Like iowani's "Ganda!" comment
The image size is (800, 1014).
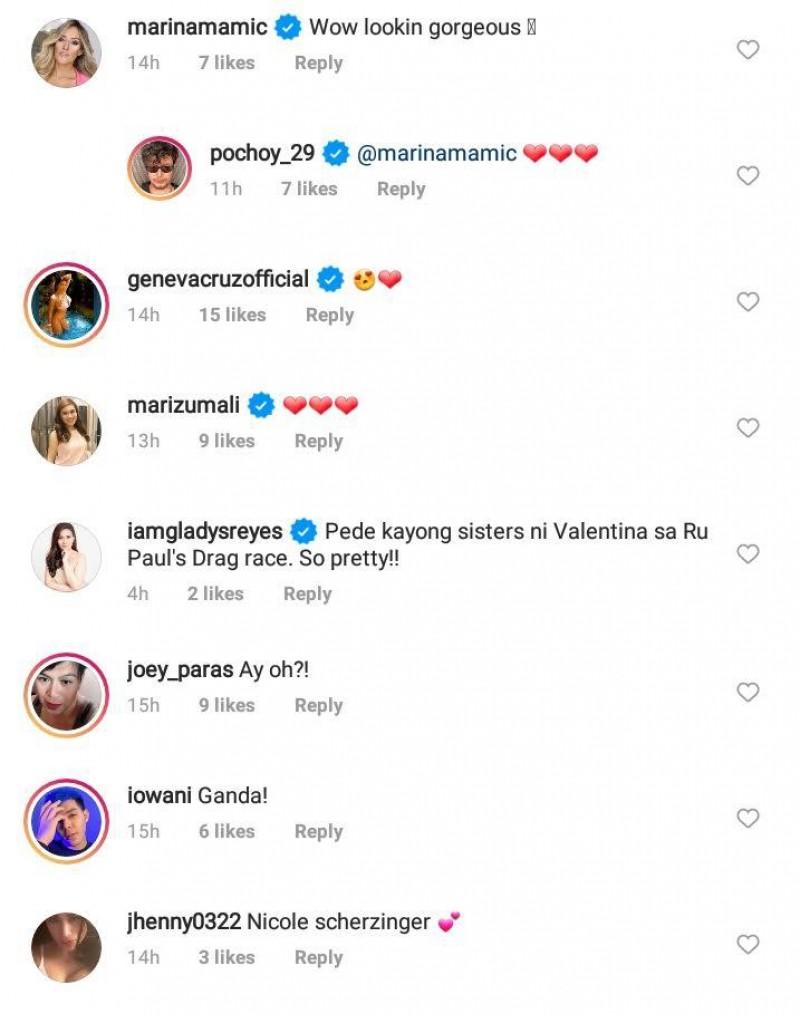point(748,818)
